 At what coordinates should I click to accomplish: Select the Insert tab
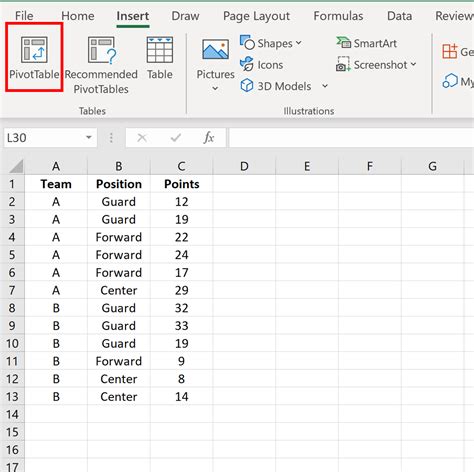coord(133,16)
